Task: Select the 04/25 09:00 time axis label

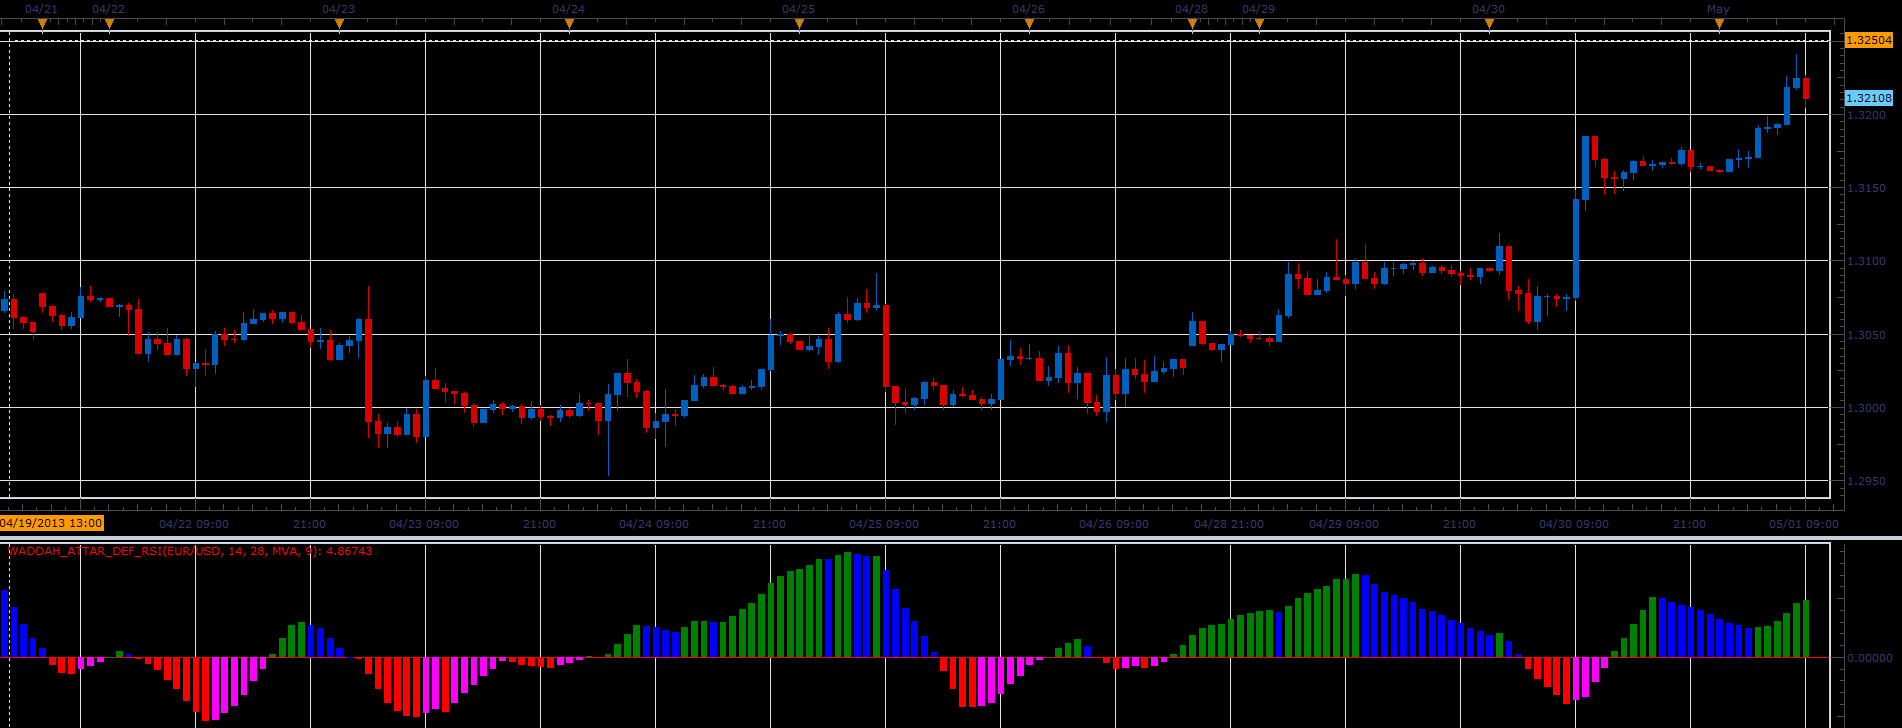Action: point(884,524)
